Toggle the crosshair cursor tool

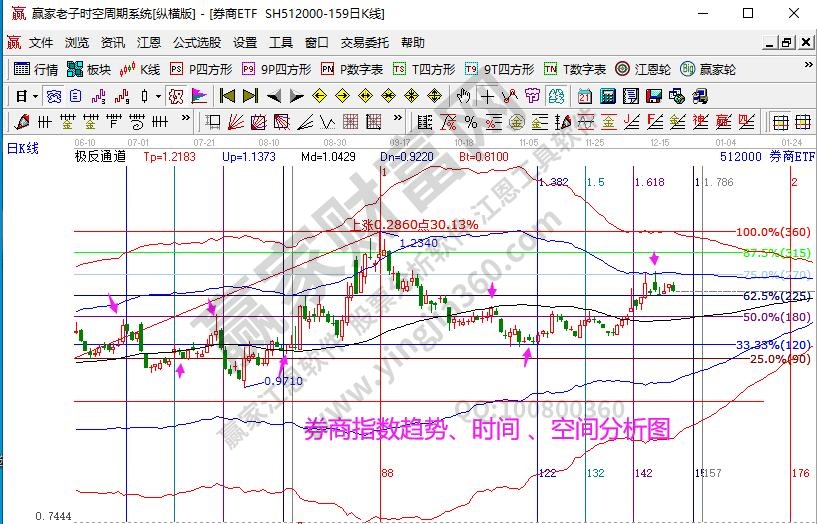click(487, 96)
